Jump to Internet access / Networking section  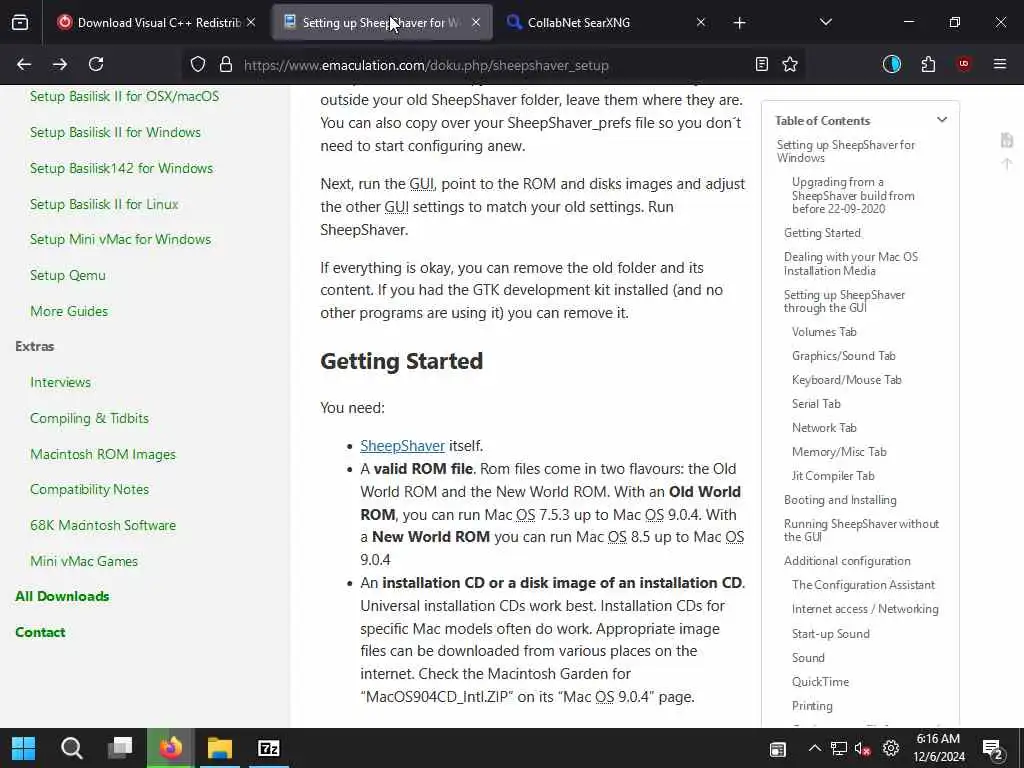(x=865, y=609)
